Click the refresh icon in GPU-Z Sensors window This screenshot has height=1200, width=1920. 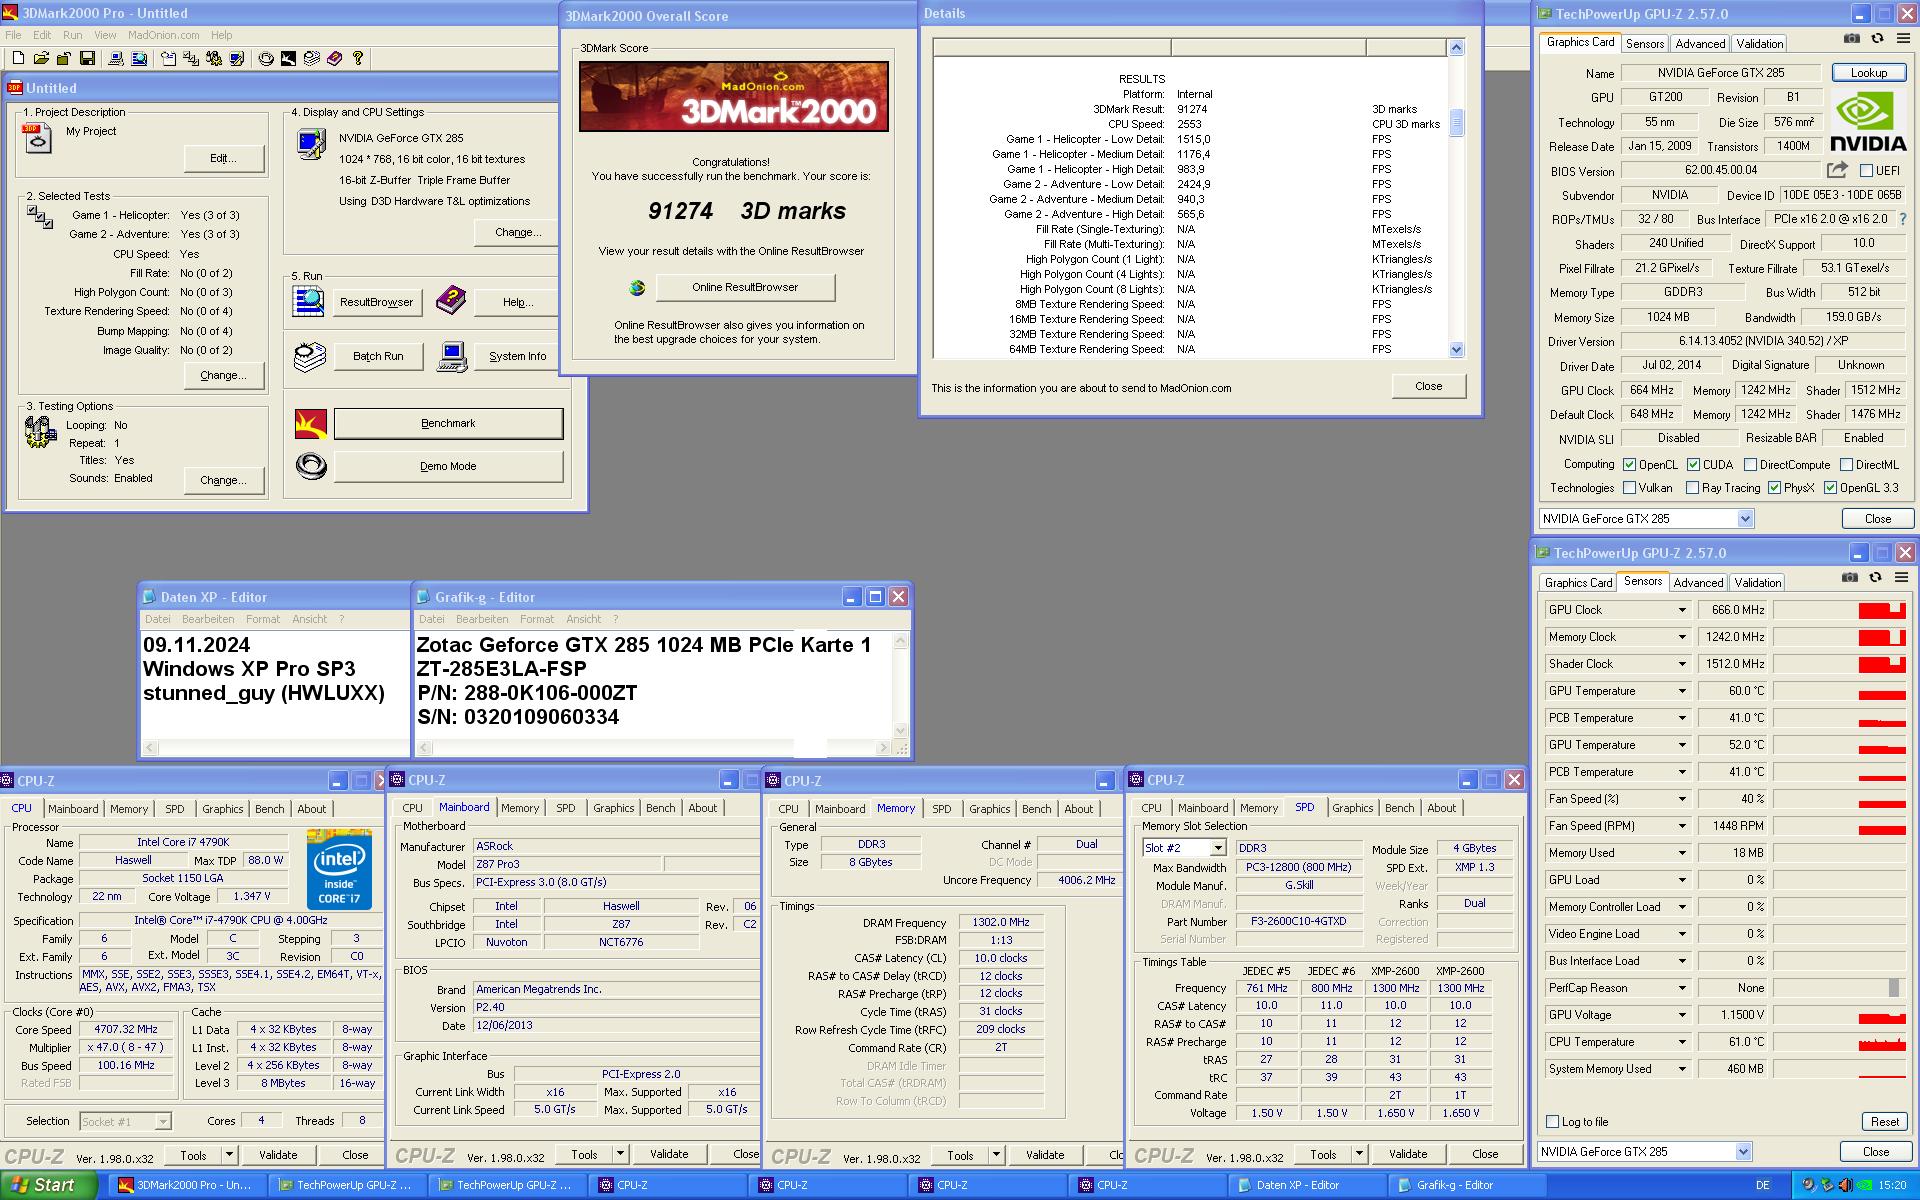1875,577
